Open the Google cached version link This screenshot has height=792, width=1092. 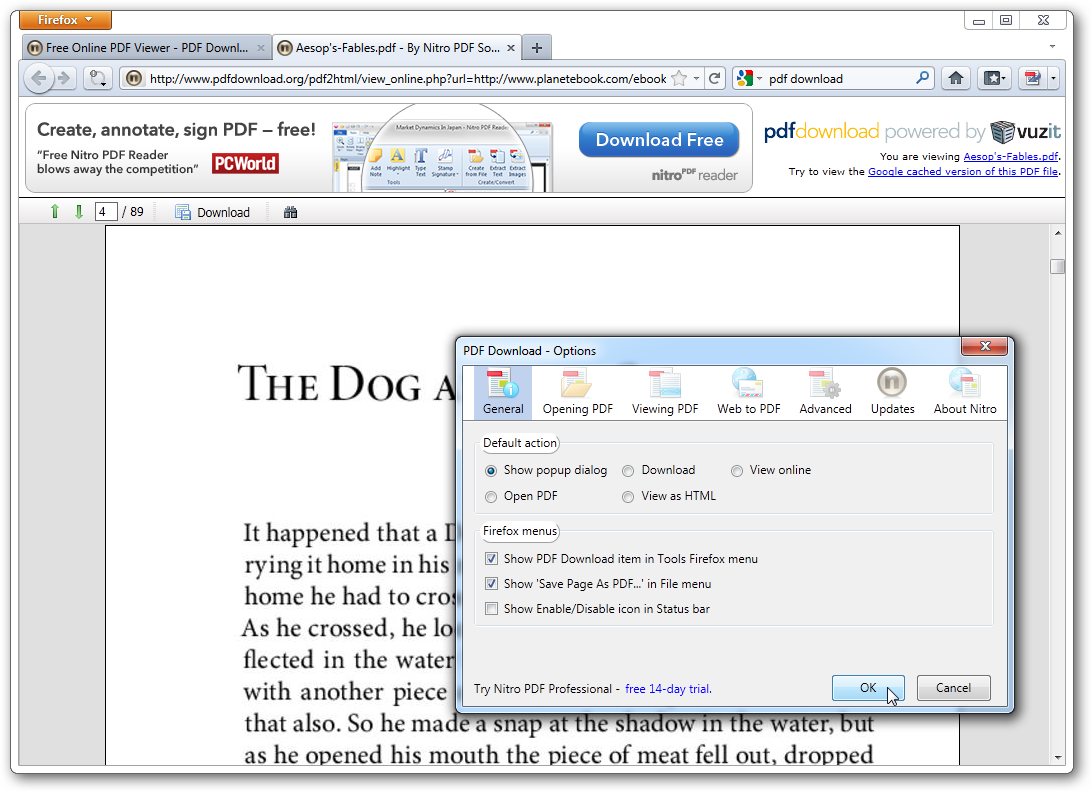click(962, 172)
